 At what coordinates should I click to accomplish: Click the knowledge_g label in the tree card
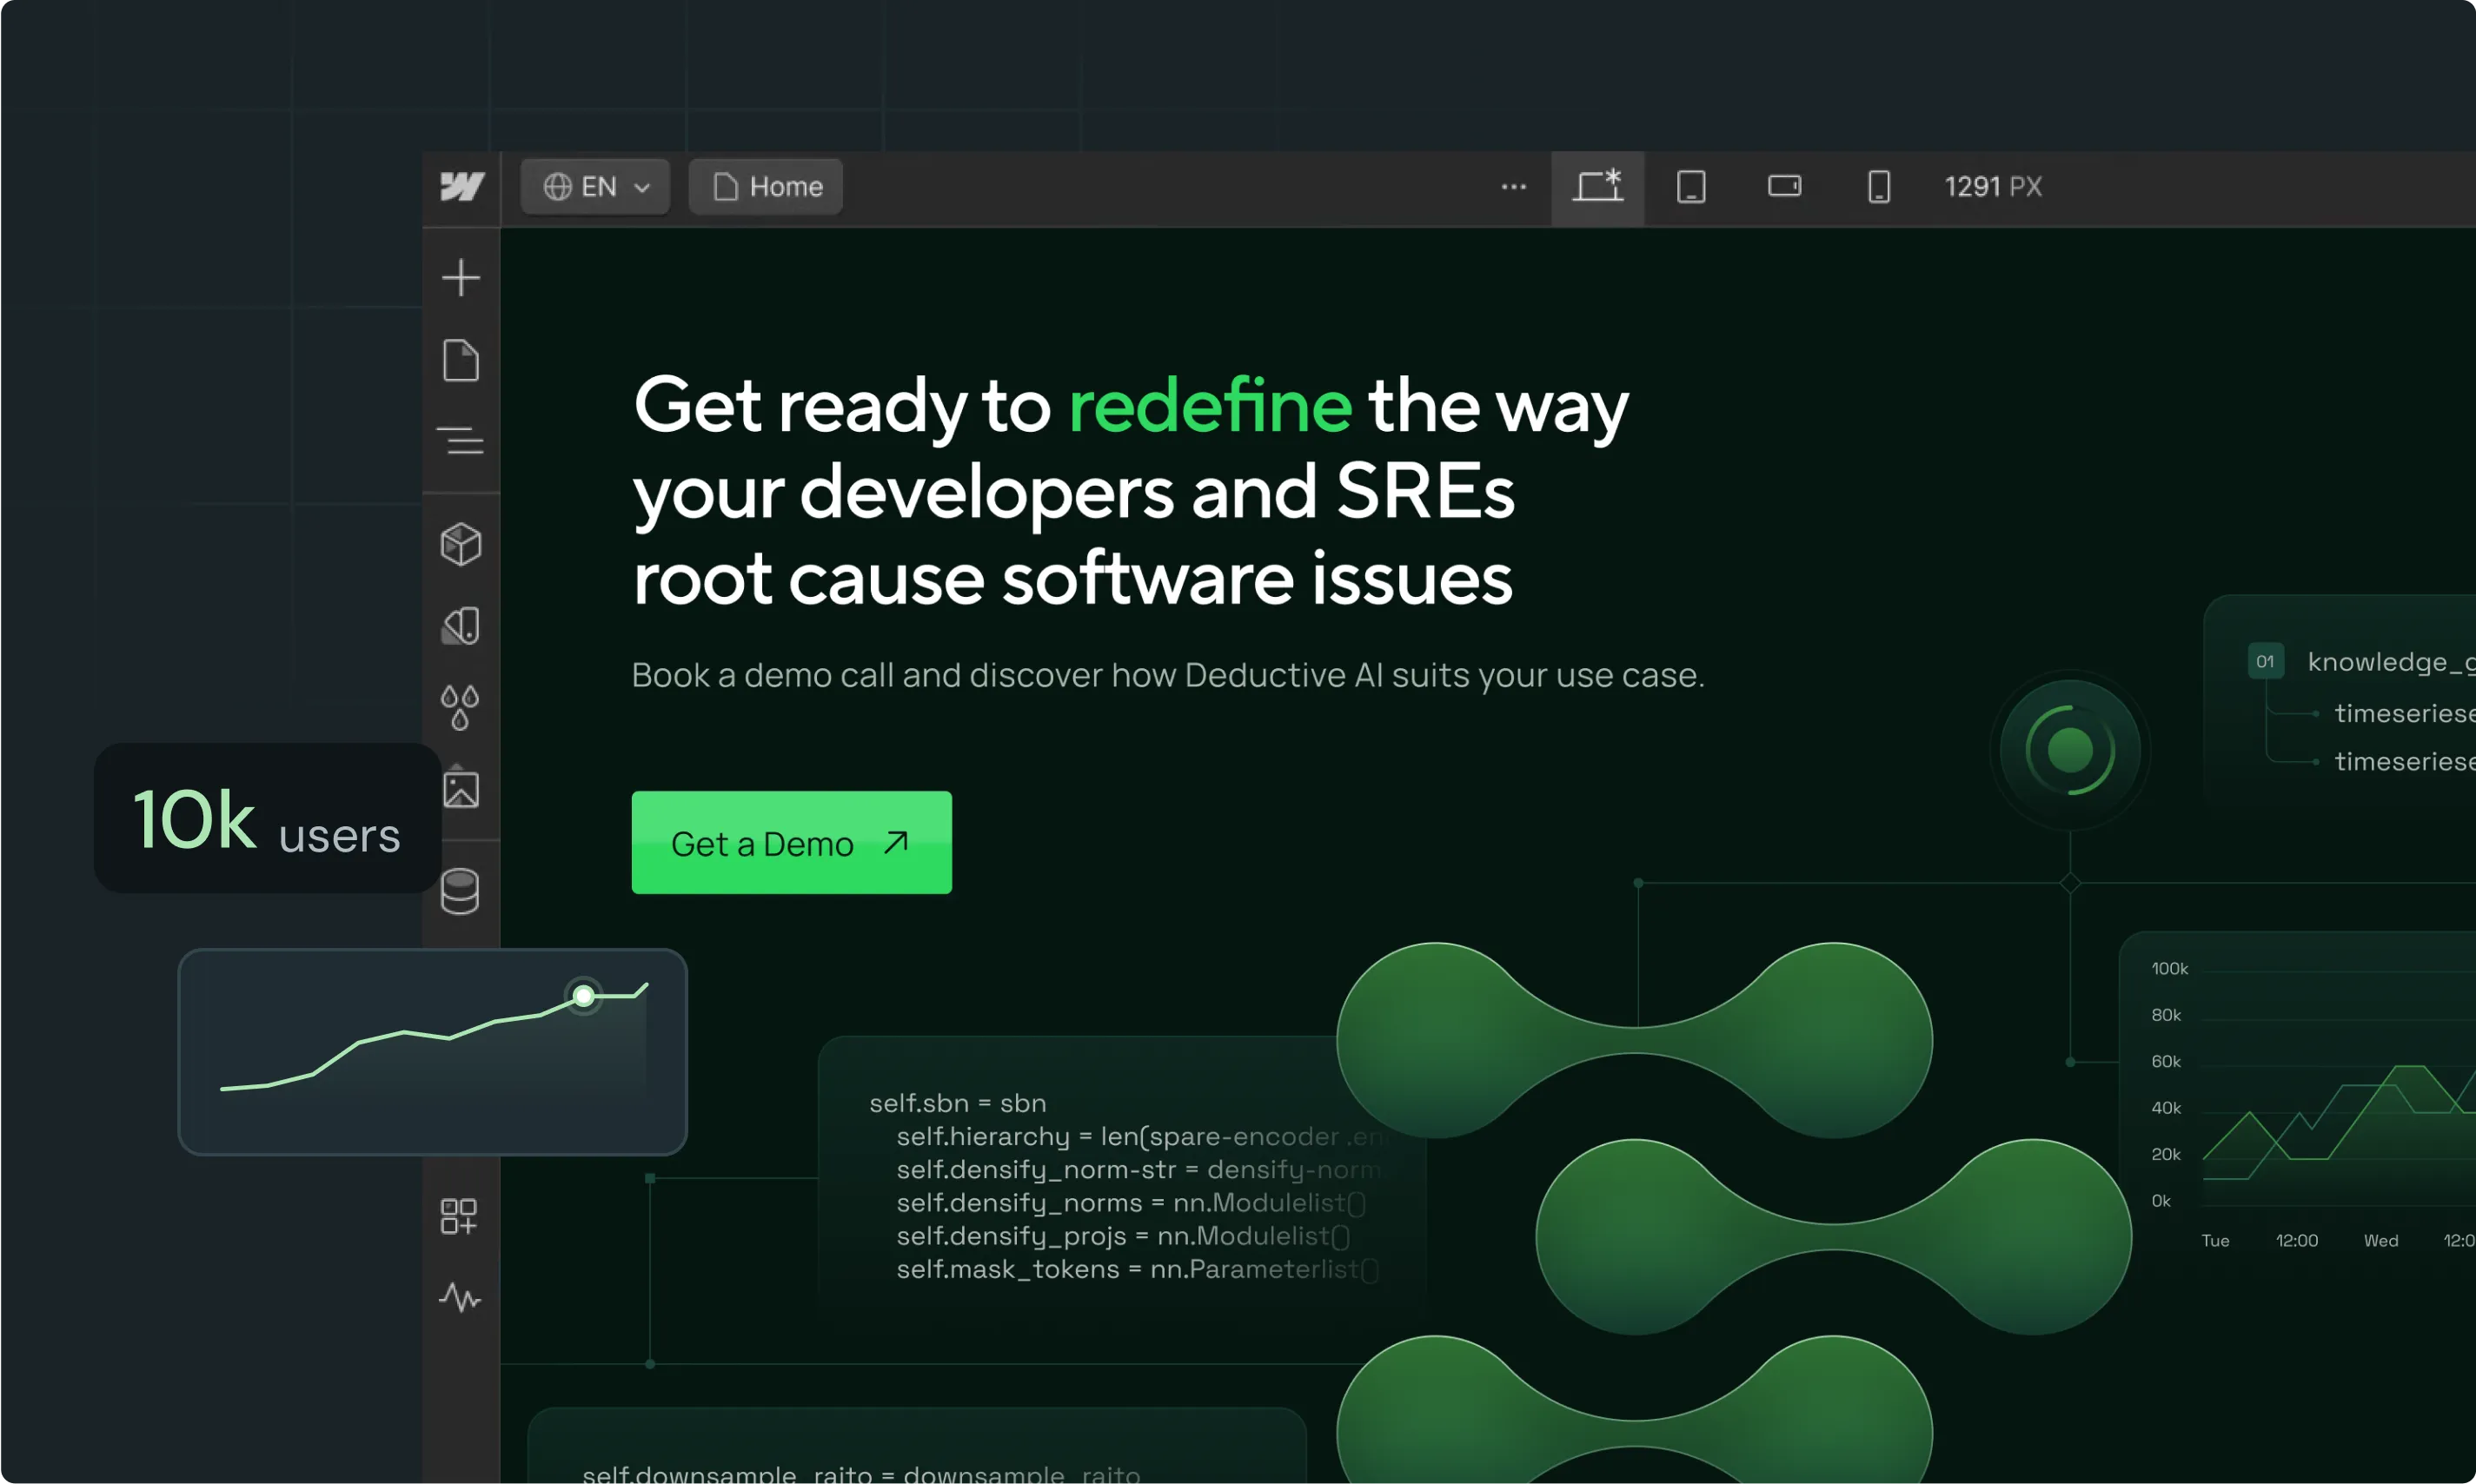click(2391, 662)
